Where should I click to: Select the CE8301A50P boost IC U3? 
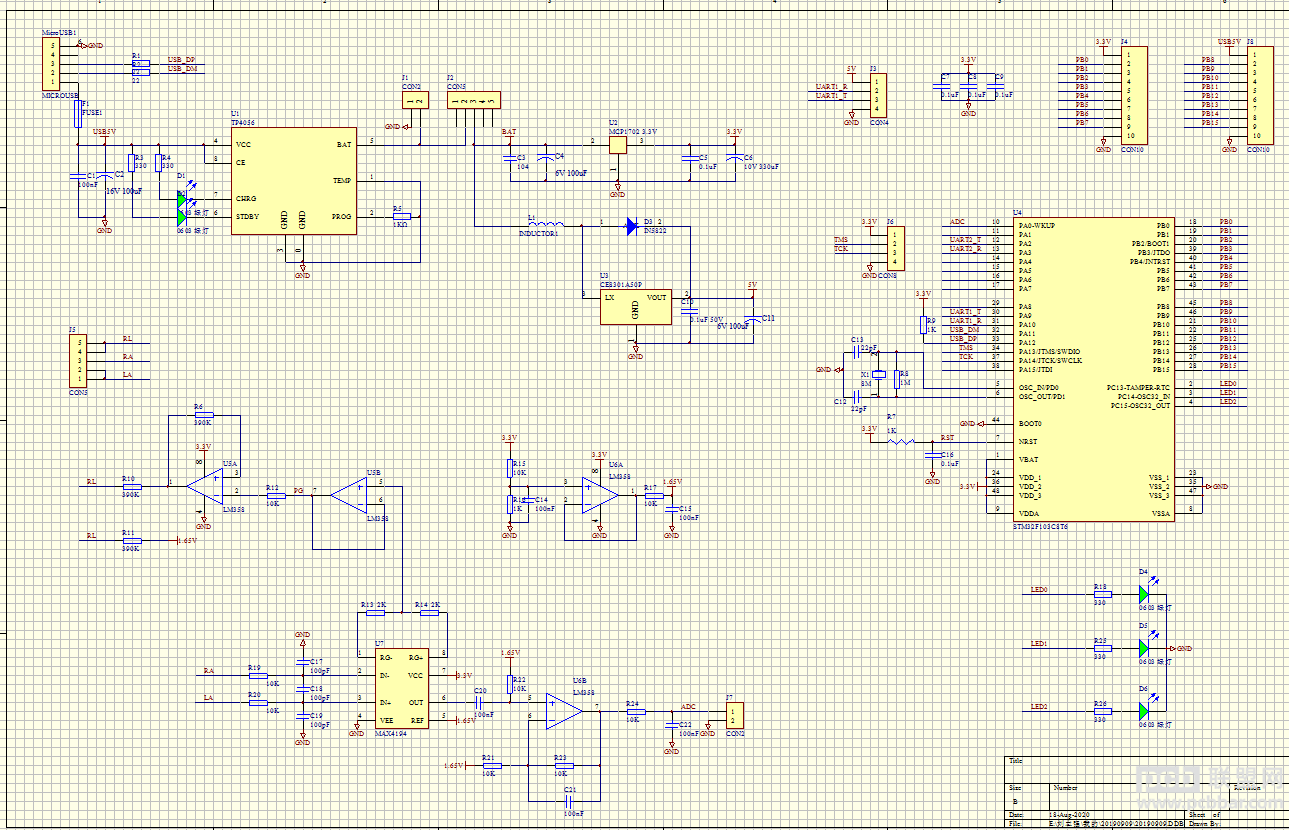point(636,306)
